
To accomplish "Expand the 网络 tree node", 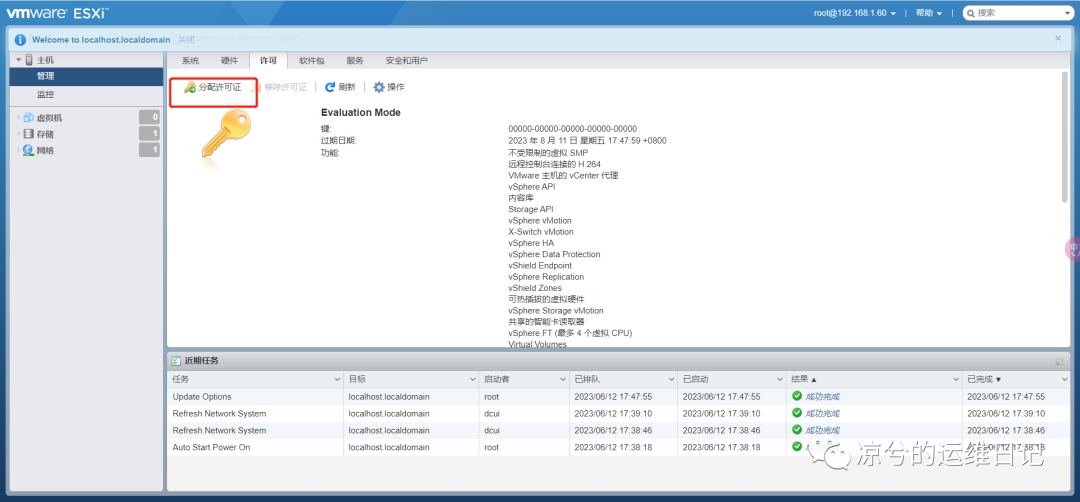I will 19,150.
